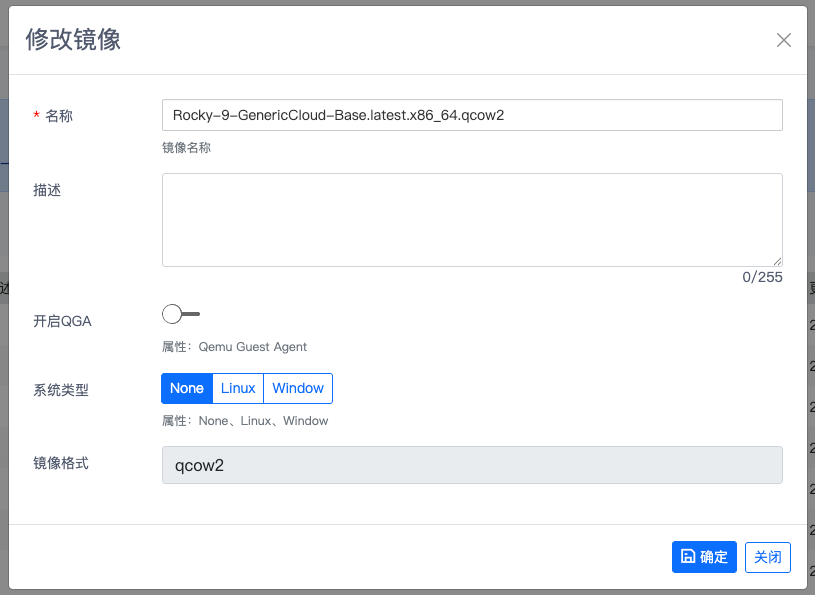Set the system type to Window
The width and height of the screenshot is (815, 595).
pos(298,388)
